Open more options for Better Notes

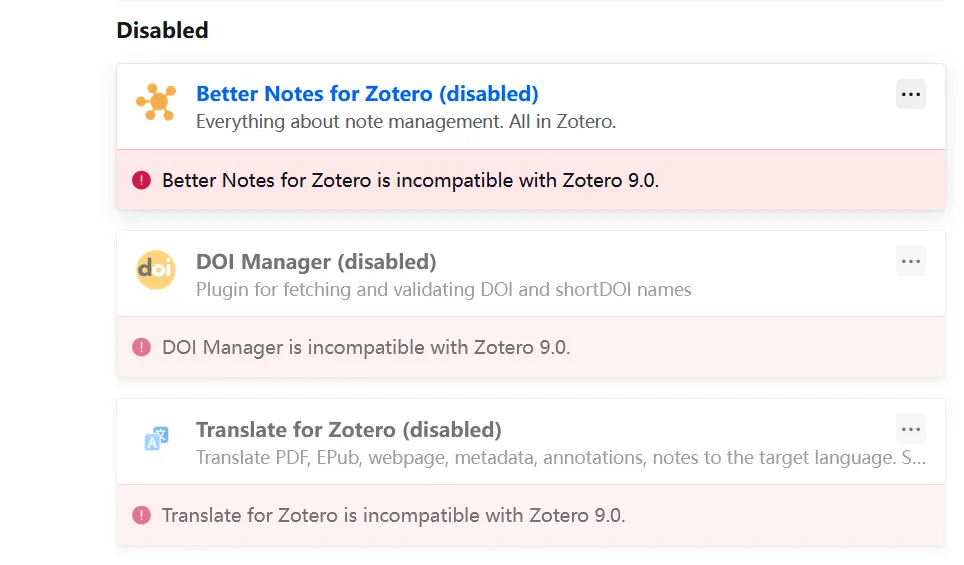pyautogui.click(x=910, y=94)
